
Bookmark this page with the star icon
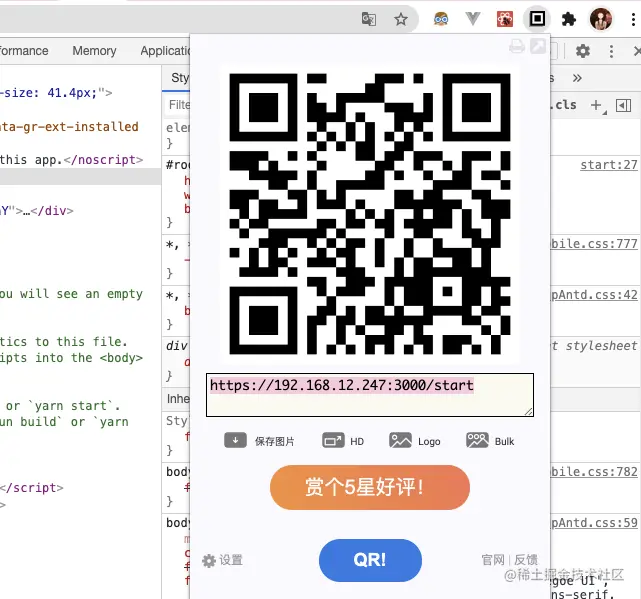(401, 19)
